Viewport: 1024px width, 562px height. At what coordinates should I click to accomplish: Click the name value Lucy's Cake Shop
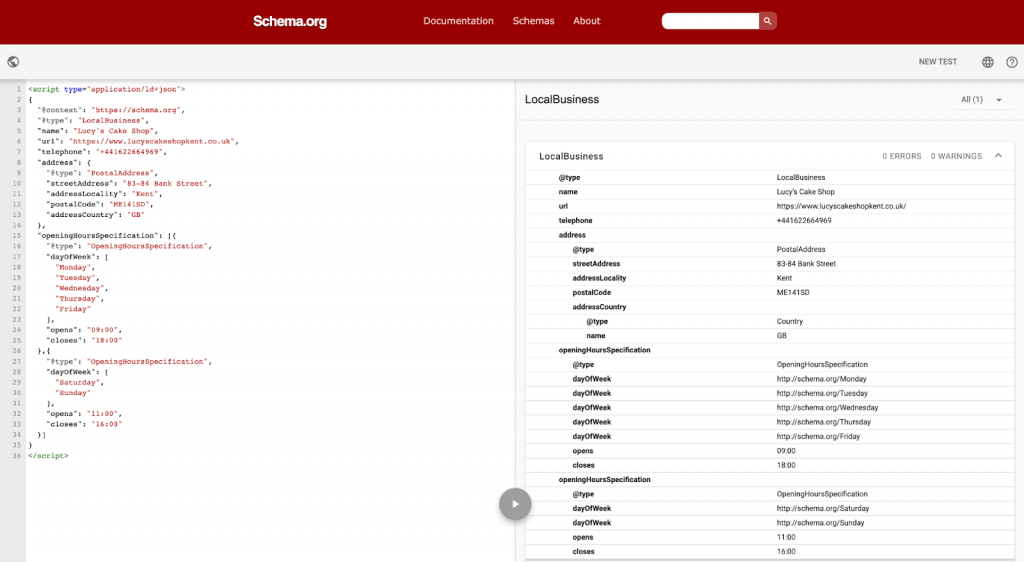click(805, 192)
